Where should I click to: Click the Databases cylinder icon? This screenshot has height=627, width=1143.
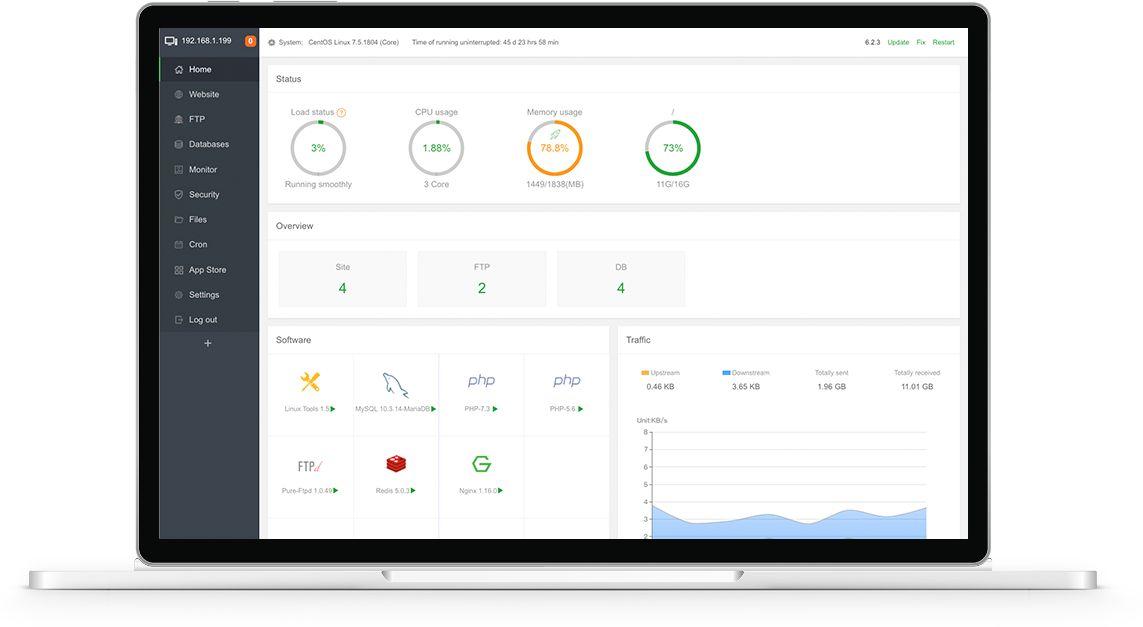179,144
